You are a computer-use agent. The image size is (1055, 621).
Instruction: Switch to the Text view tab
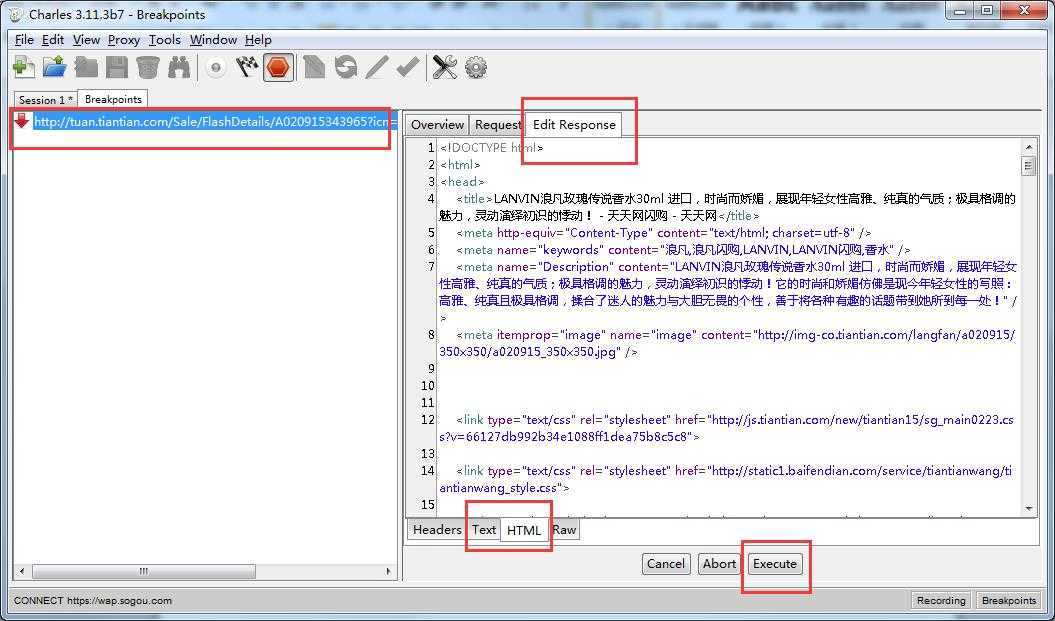[484, 529]
